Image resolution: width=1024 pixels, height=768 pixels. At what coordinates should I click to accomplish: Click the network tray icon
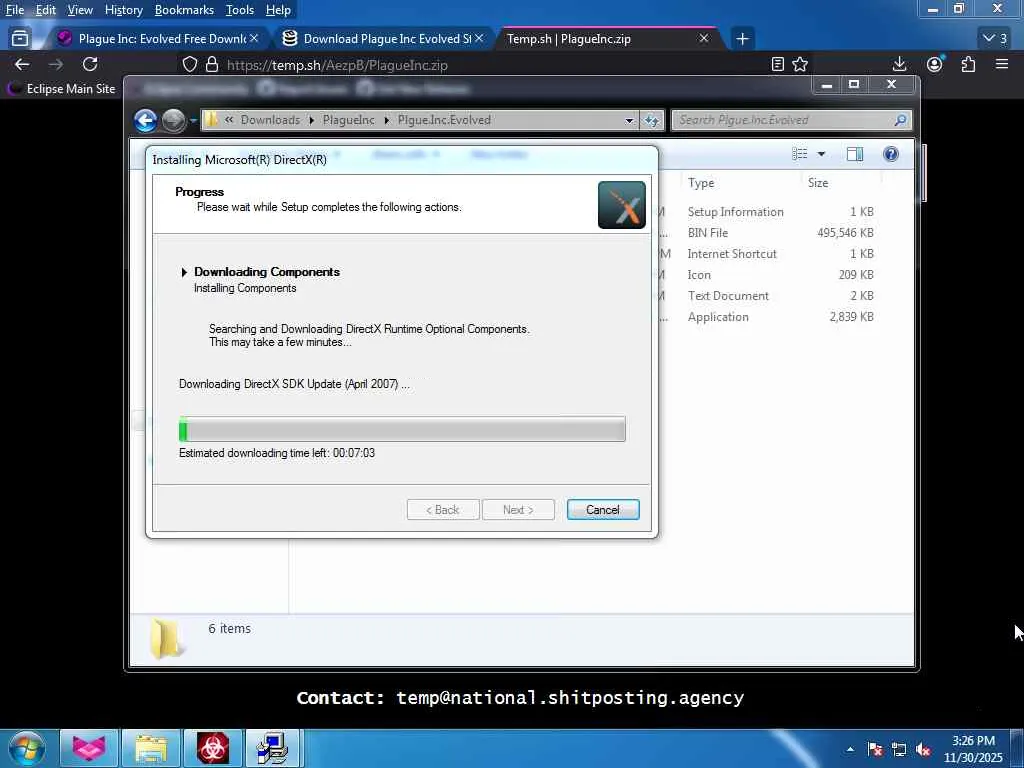(899, 749)
